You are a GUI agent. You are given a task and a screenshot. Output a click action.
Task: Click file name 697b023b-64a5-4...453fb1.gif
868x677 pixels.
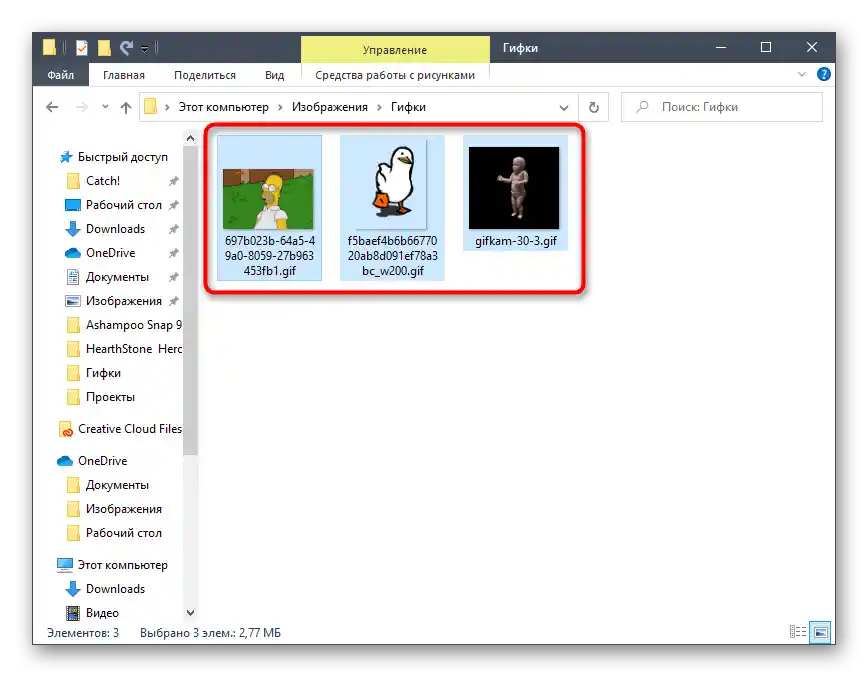pyautogui.click(x=270, y=256)
